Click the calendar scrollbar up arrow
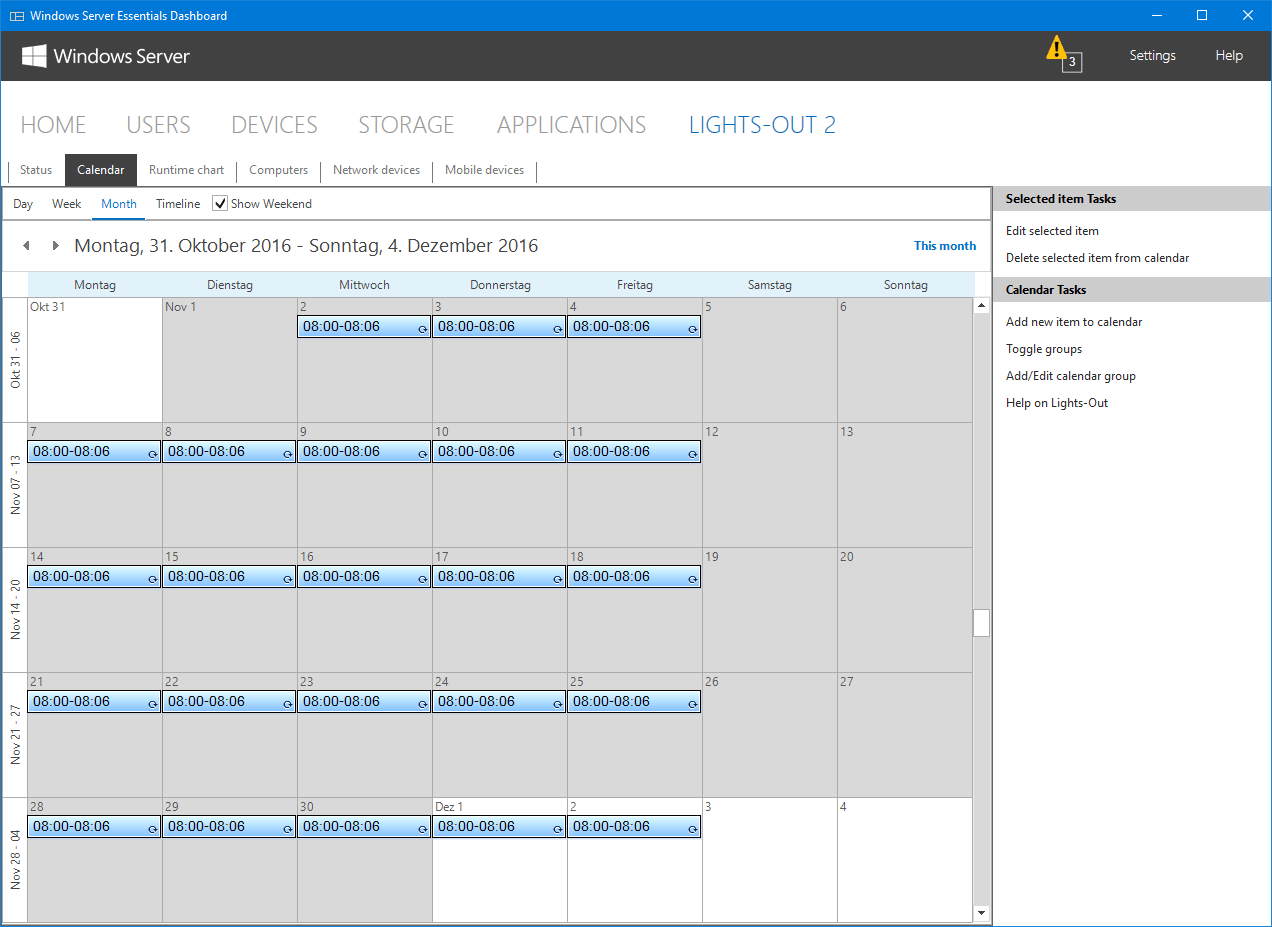The image size is (1272, 927). (x=981, y=306)
